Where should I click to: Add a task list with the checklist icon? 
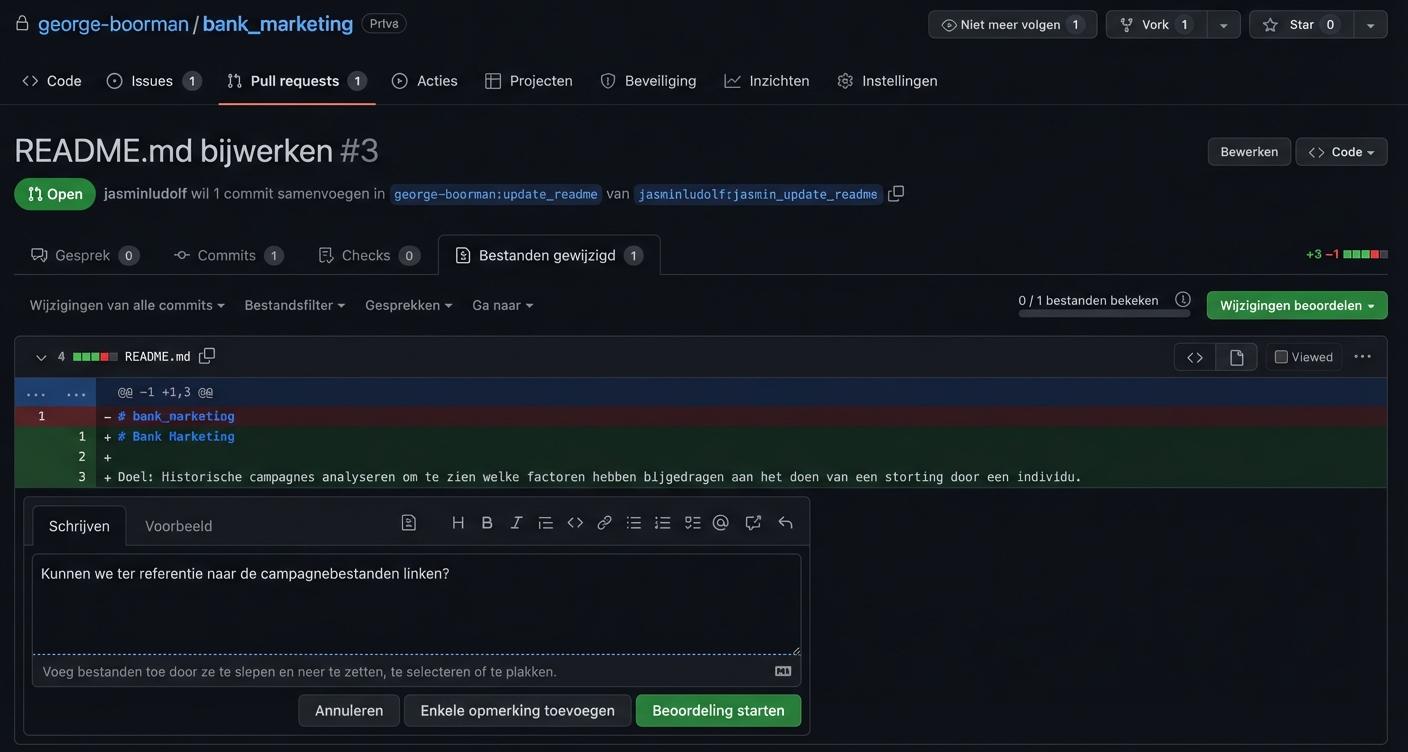(692, 523)
